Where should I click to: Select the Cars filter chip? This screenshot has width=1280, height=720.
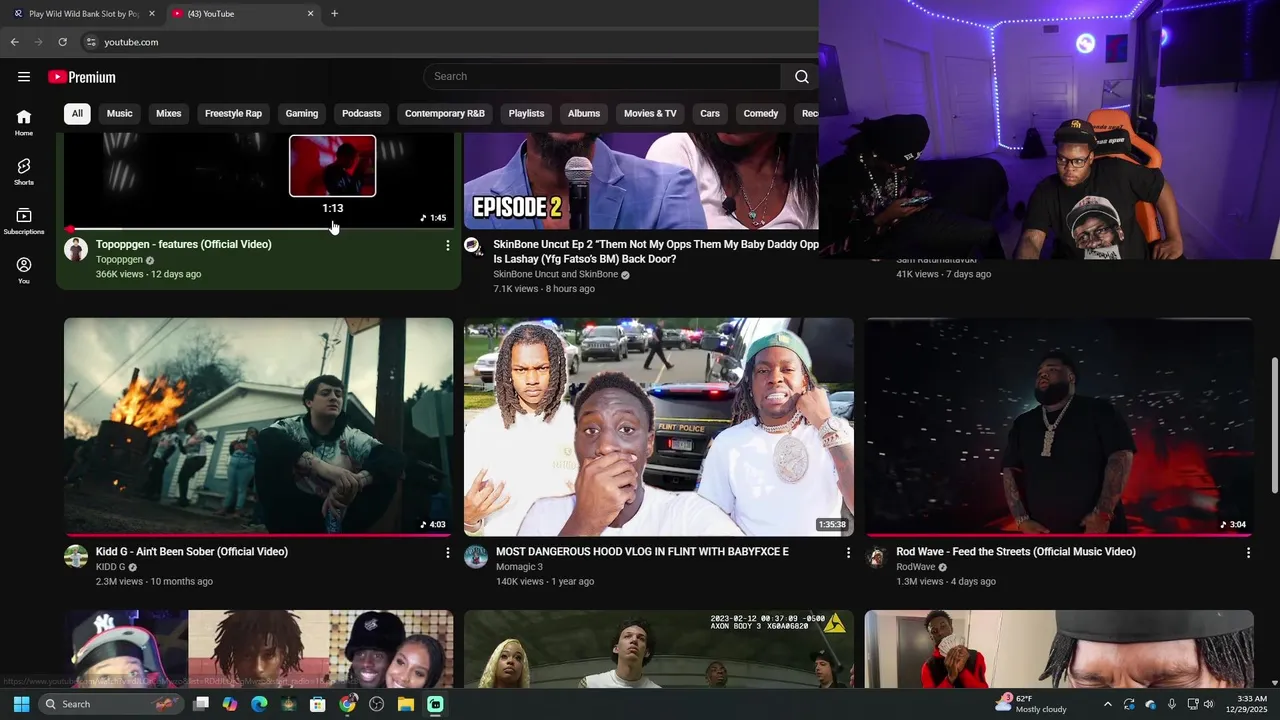[x=710, y=113]
